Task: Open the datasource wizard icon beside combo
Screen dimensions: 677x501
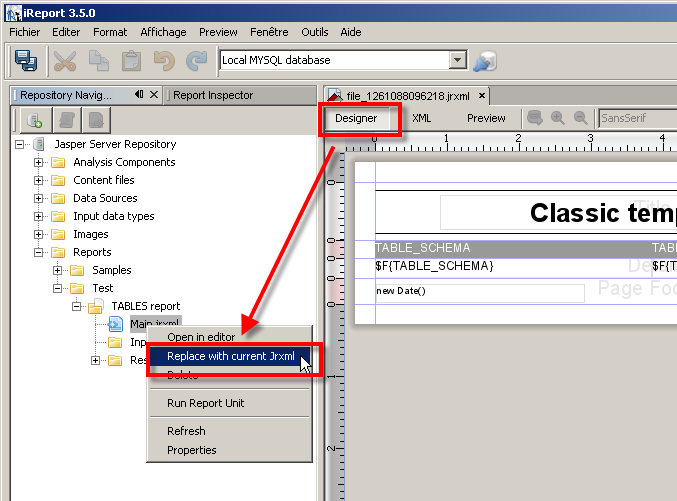Action: [x=485, y=61]
